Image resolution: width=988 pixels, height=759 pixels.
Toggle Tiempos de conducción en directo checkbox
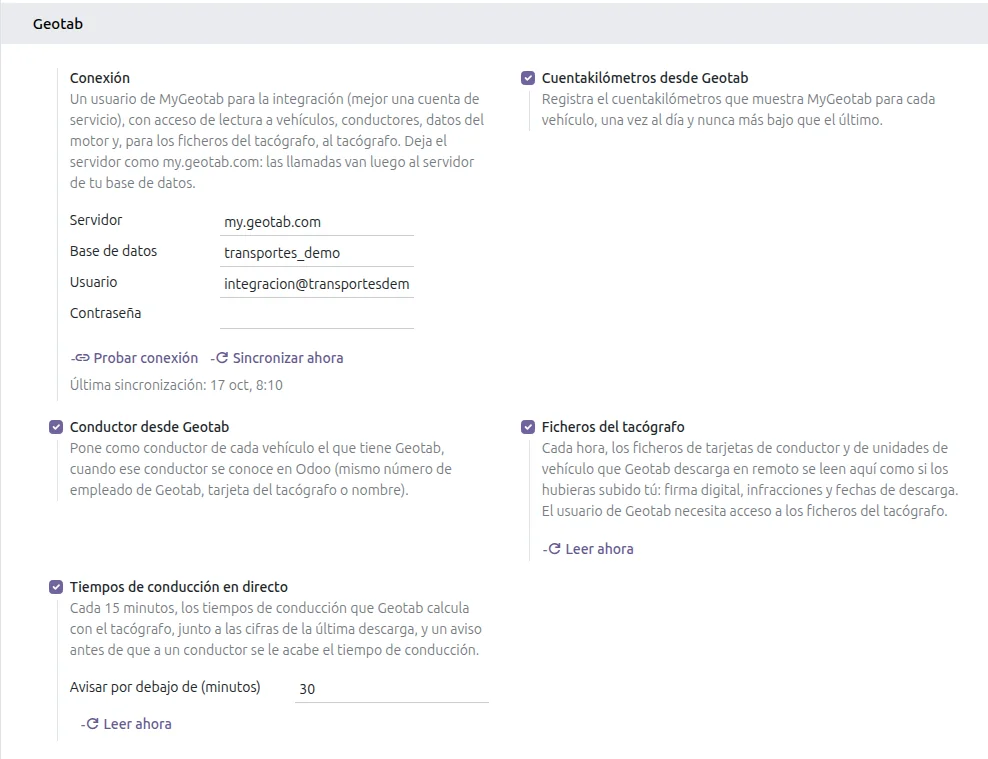click(56, 587)
